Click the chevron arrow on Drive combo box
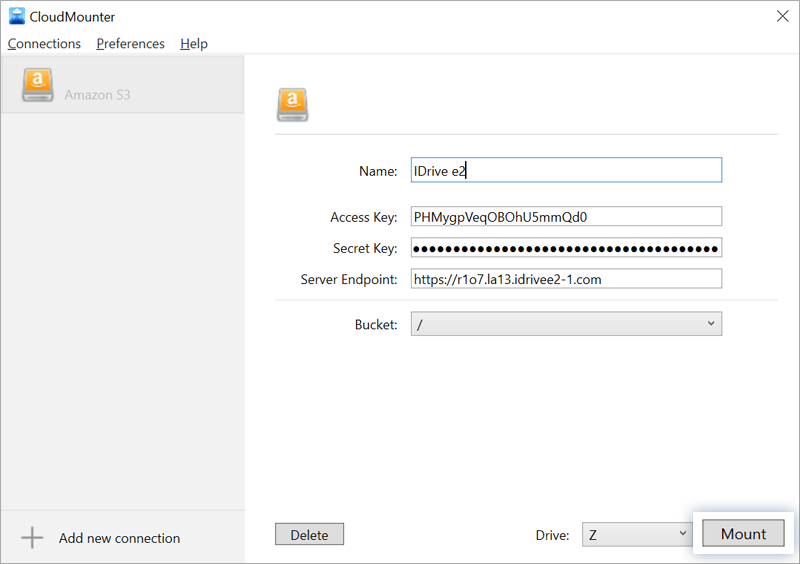The width and height of the screenshot is (800, 564). click(x=683, y=534)
